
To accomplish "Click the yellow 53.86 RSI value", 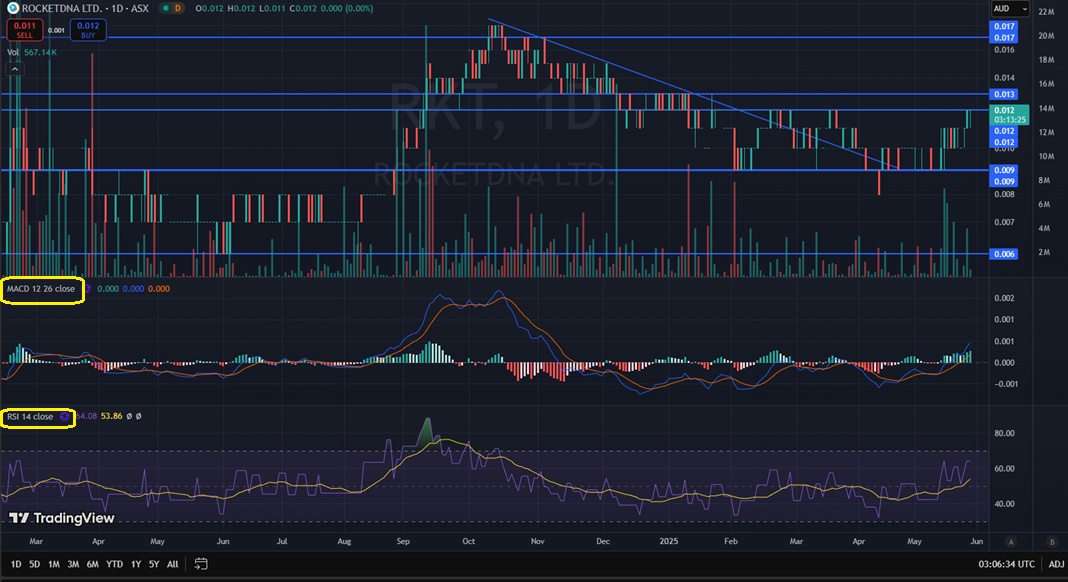I will coord(112,416).
